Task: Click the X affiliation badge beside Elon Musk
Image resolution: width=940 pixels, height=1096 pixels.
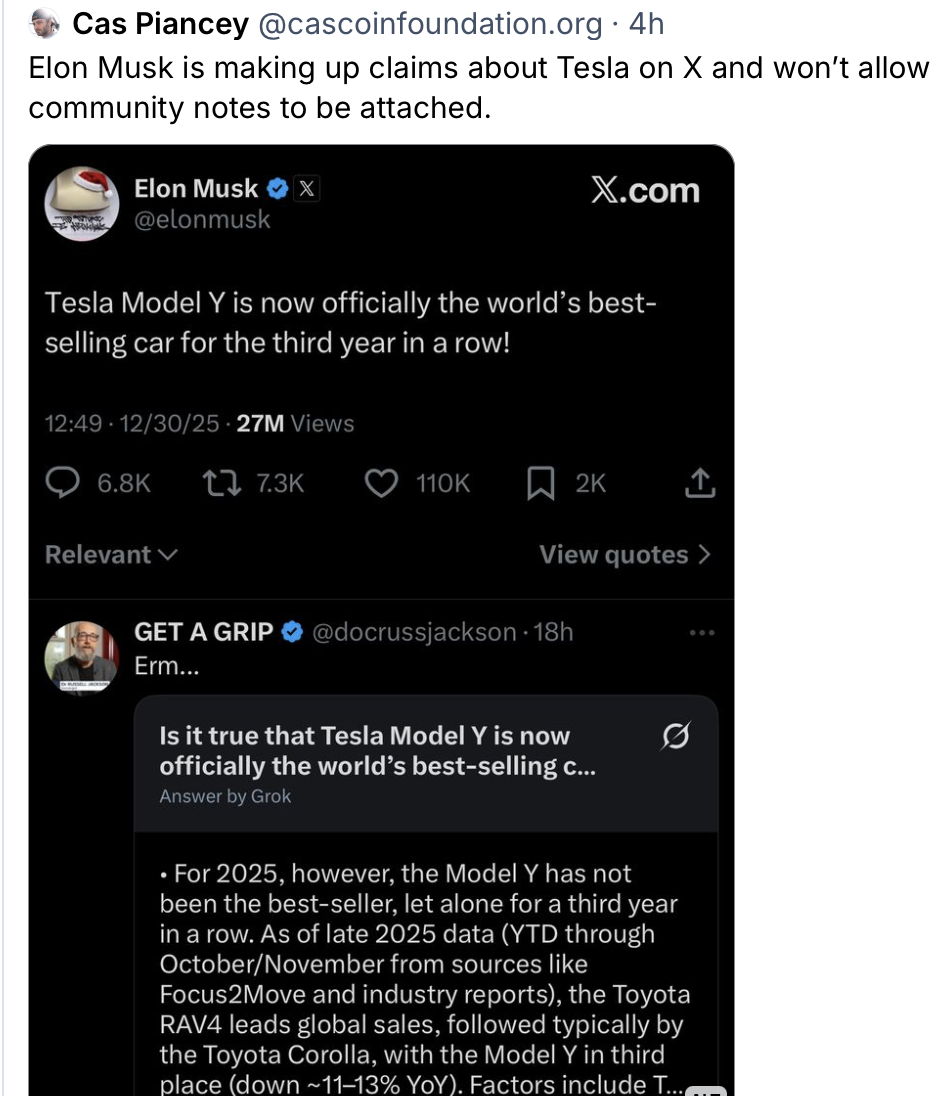Action: tap(307, 188)
